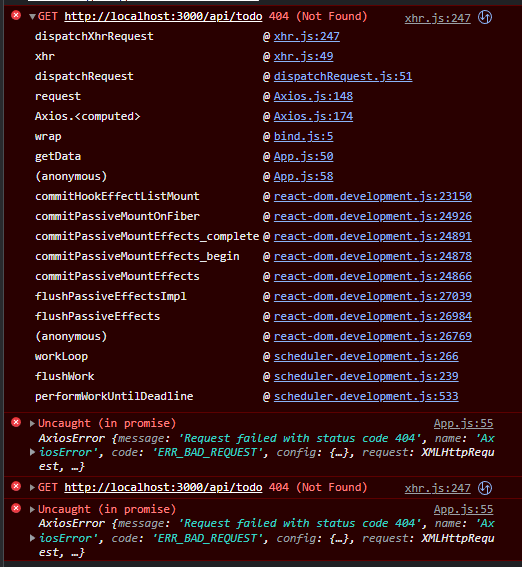Screen dimensions: 522x567
Task: Collapse the first GET 404 error stack trace
Action: pyautogui.click(x=32, y=16)
